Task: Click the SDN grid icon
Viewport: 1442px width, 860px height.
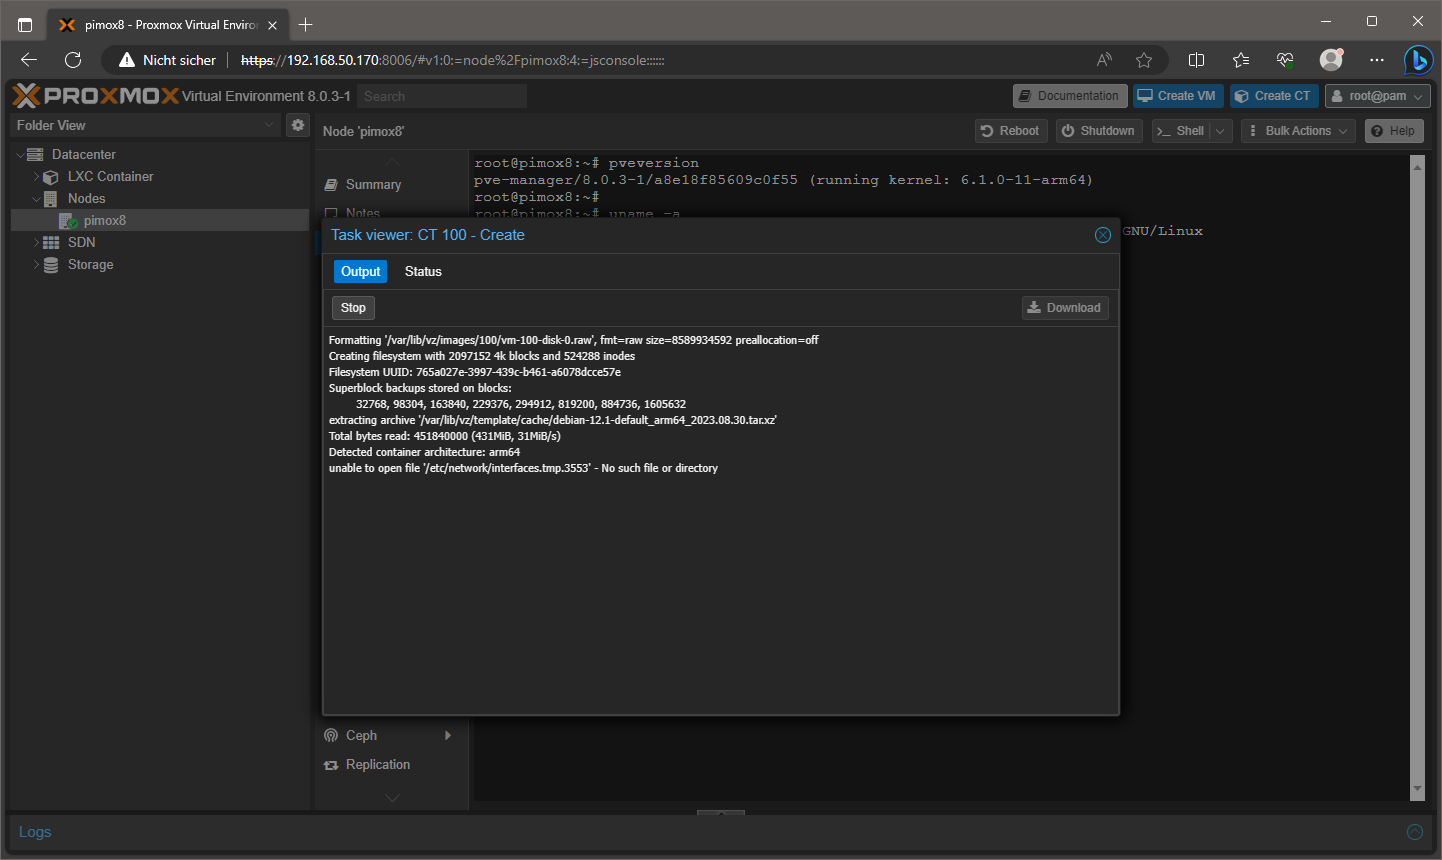Action: tap(51, 243)
